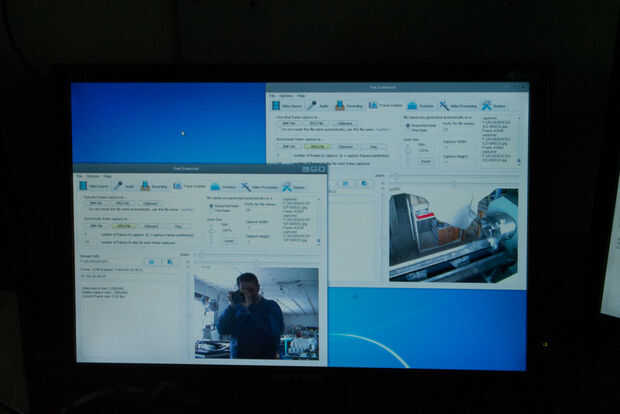Click one-shot Clipboard button in front window

click(150, 203)
